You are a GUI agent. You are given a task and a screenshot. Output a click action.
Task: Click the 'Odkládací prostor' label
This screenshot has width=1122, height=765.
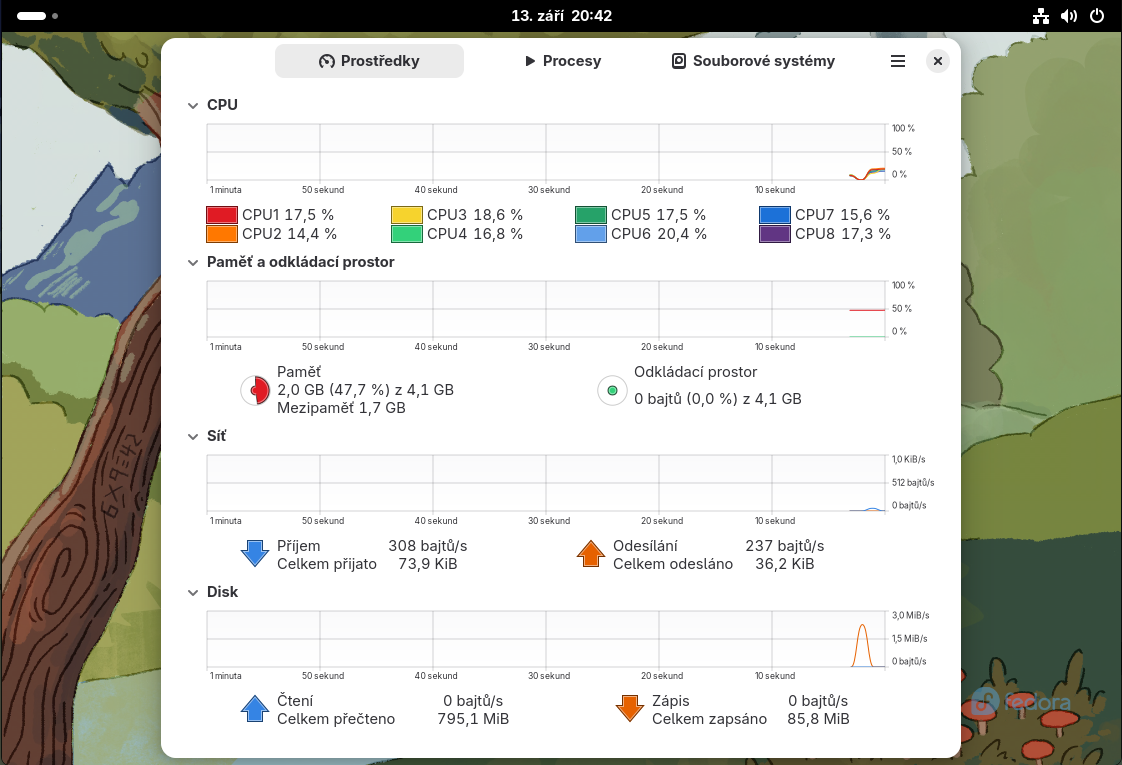(696, 372)
